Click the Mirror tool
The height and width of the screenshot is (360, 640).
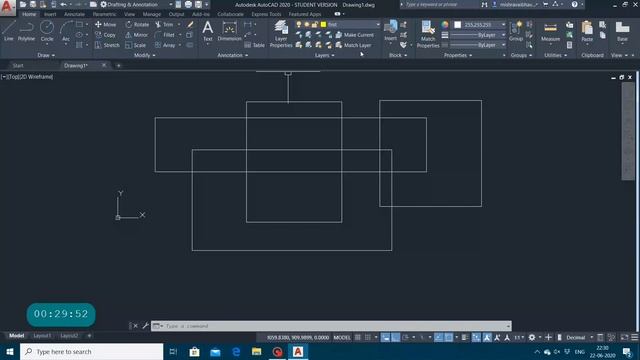coord(137,35)
